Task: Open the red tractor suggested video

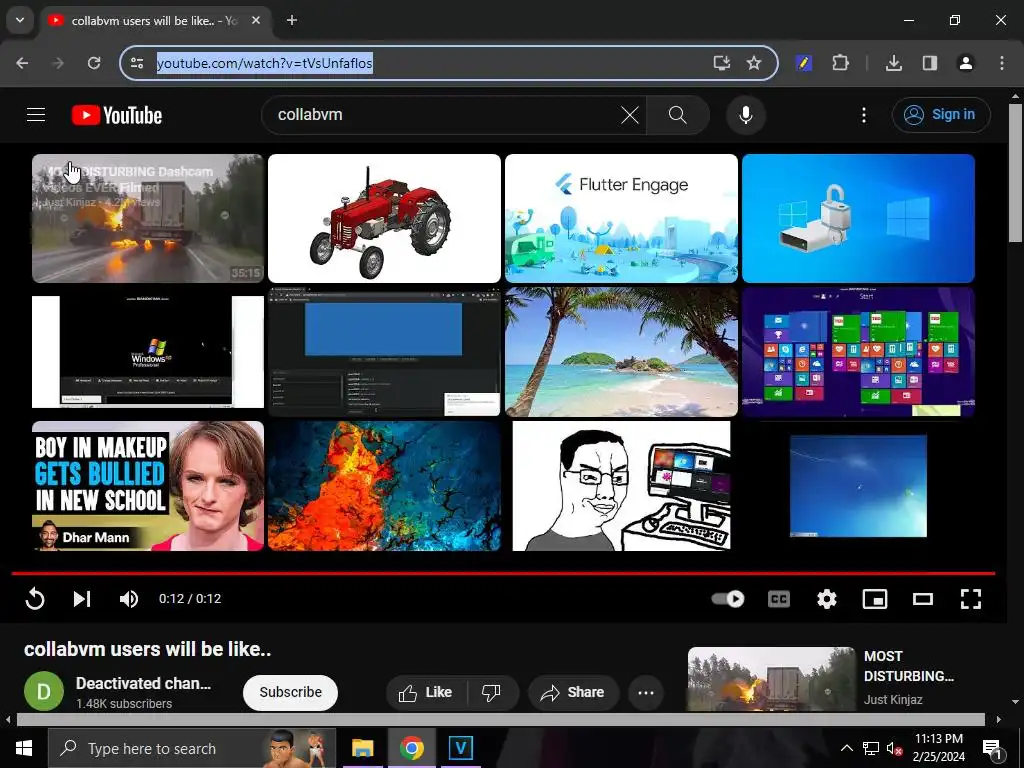Action: point(385,218)
